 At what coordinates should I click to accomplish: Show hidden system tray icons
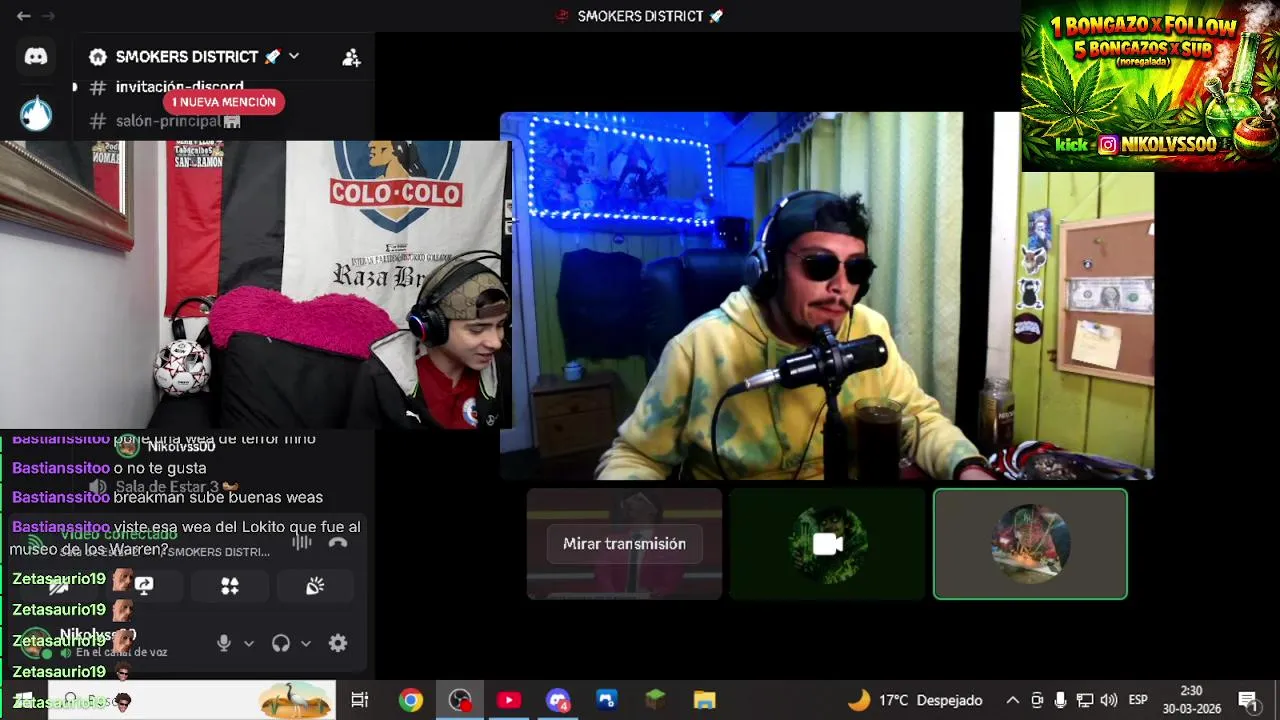[x=1012, y=700]
